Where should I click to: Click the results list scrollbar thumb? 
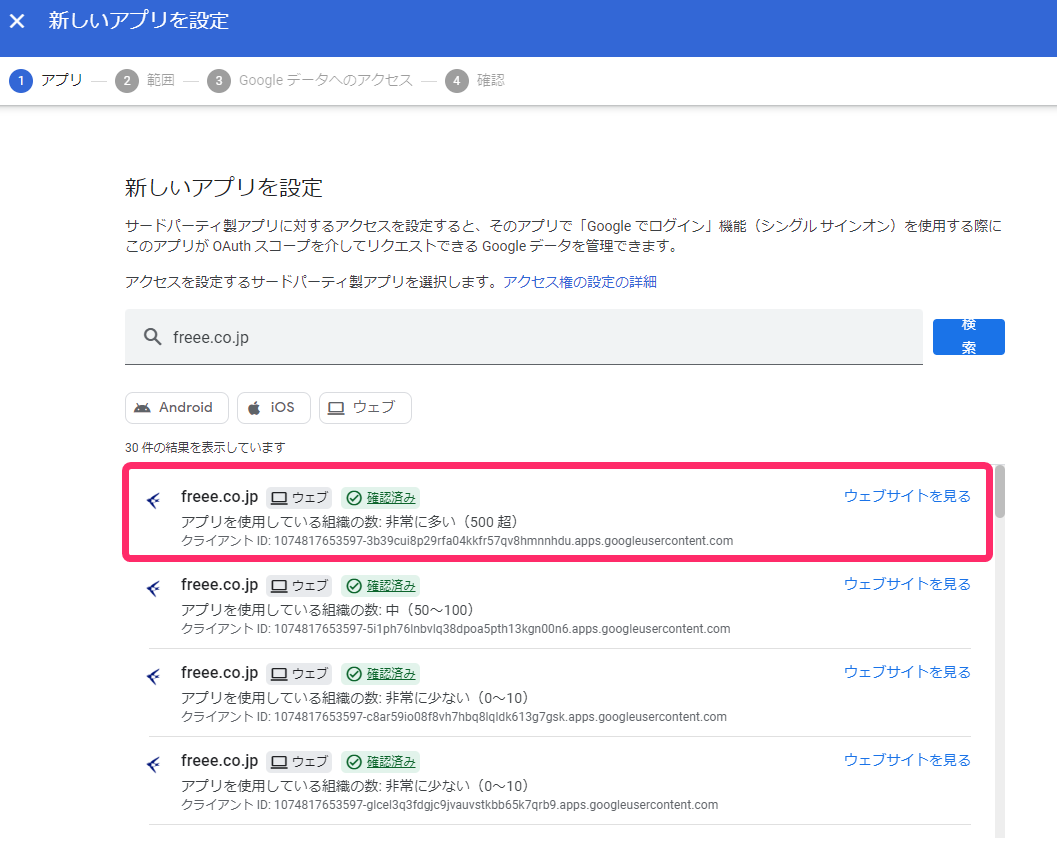pos(1000,491)
